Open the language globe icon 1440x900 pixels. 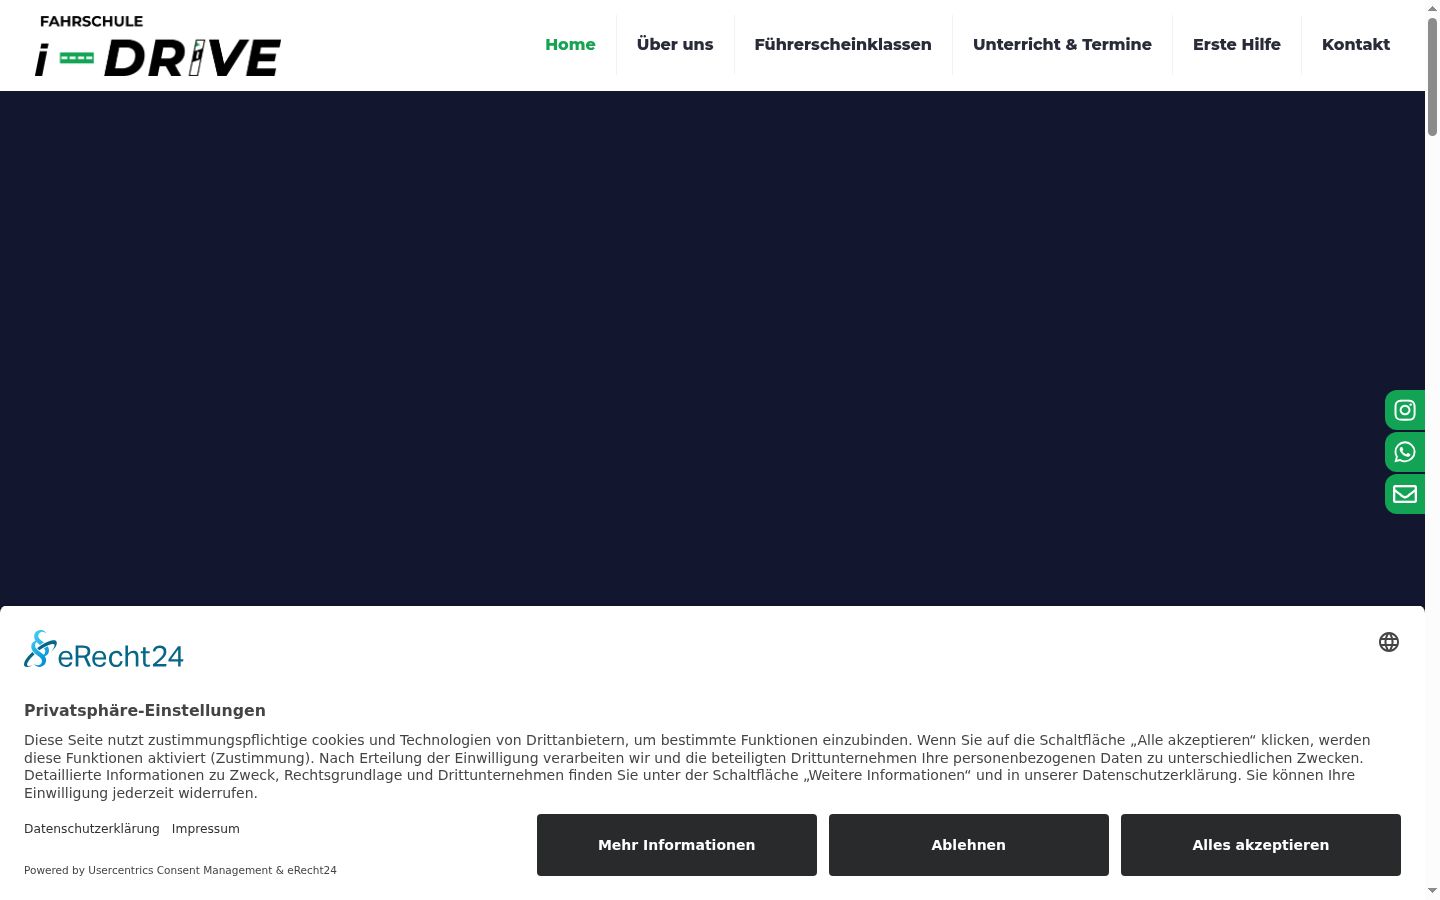coord(1389,642)
